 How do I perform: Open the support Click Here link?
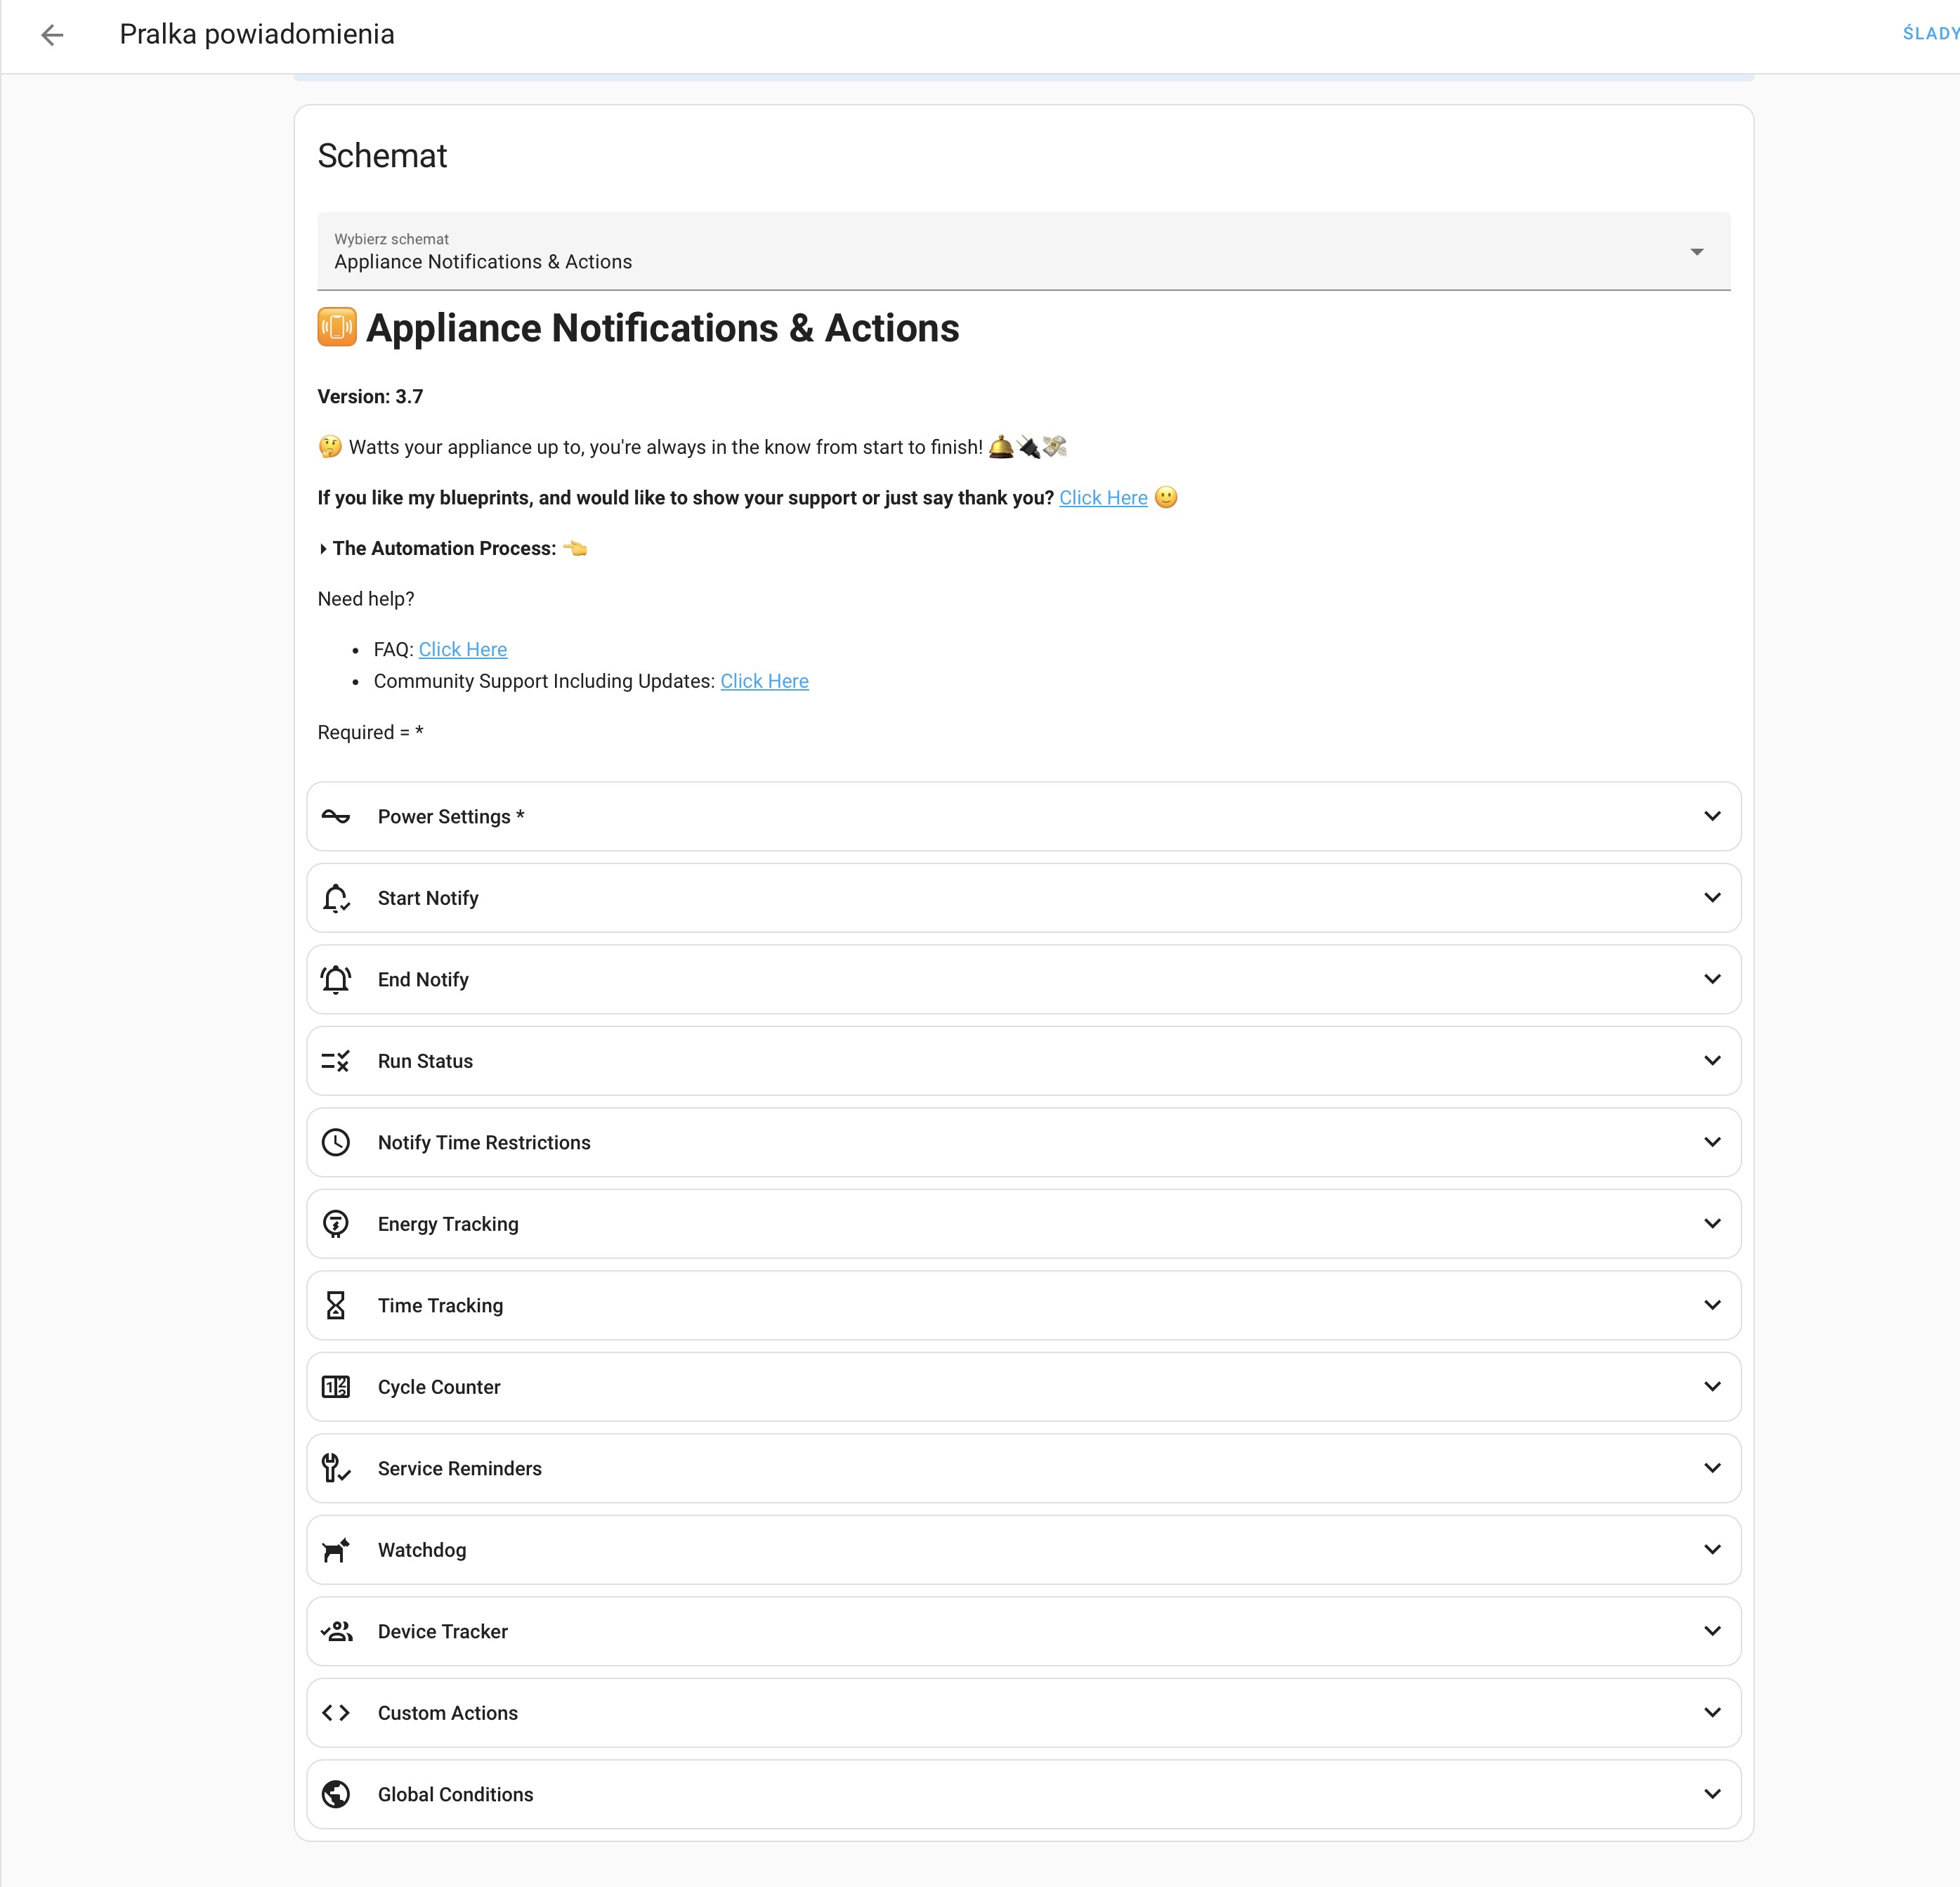point(1103,498)
